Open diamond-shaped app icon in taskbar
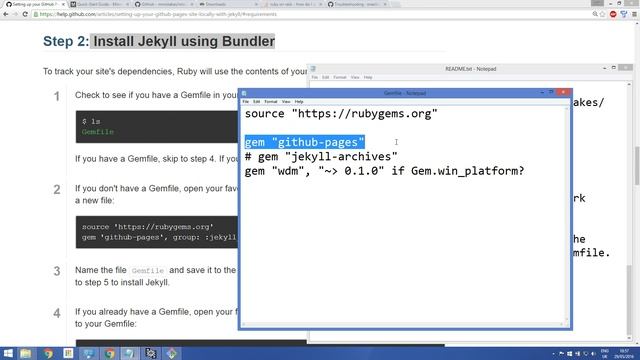Screen dimensions: 640x360 (x=171, y=353)
